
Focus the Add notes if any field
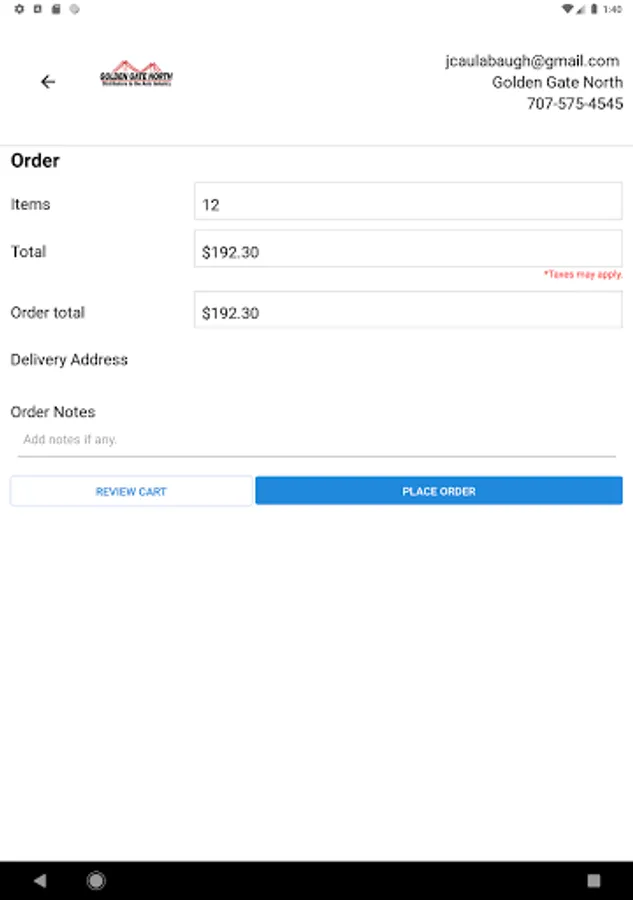click(x=316, y=440)
